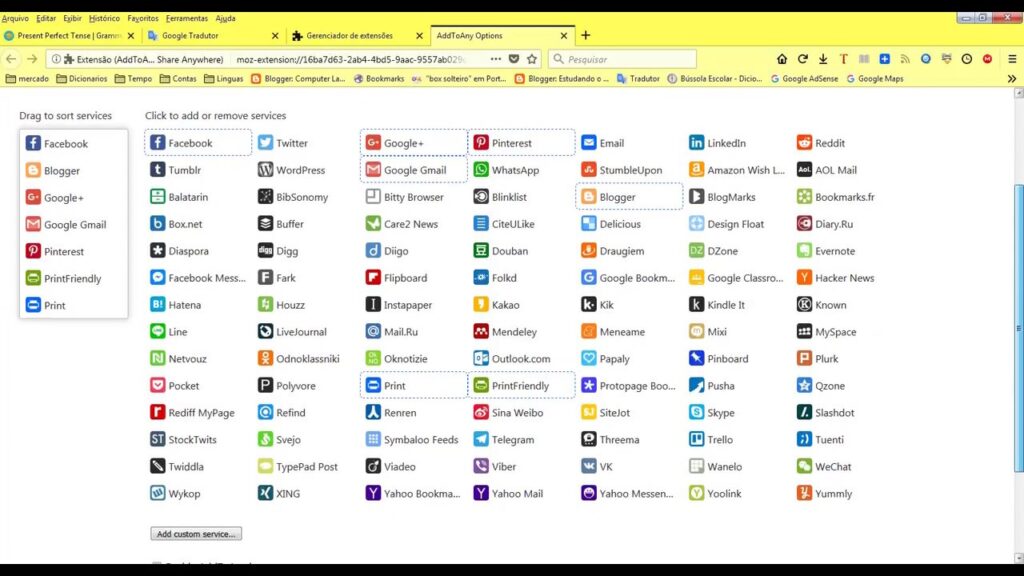Open the mercado bookmark folder
This screenshot has width=1024, height=576.
(x=27, y=79)
